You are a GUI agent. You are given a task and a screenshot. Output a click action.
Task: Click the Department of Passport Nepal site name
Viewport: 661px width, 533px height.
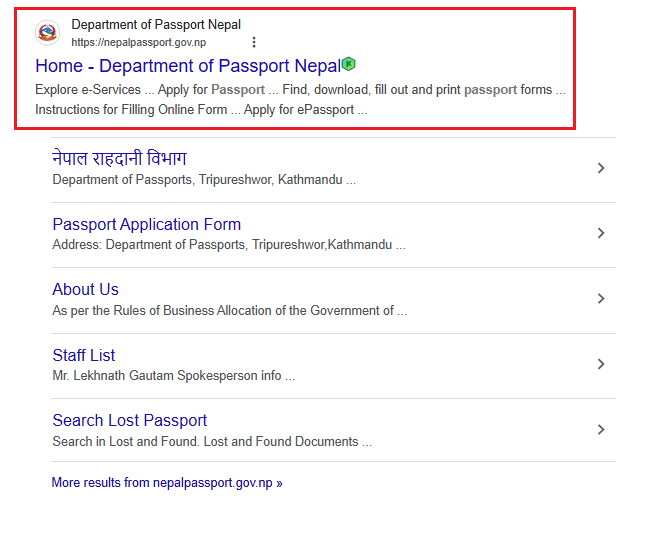(156, 25)
